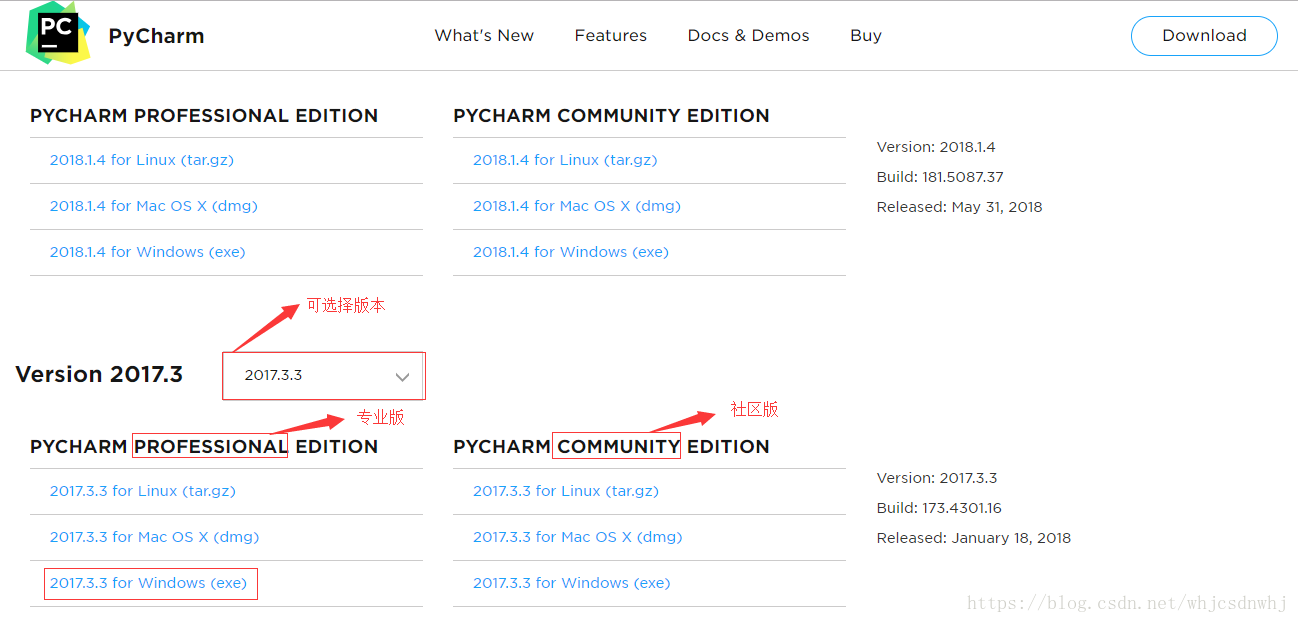Download Professional 2017.3.3 for Linux (tar.gz)
The width and height of the screenshot is (1298, 623).
click(x=143, y=491)
